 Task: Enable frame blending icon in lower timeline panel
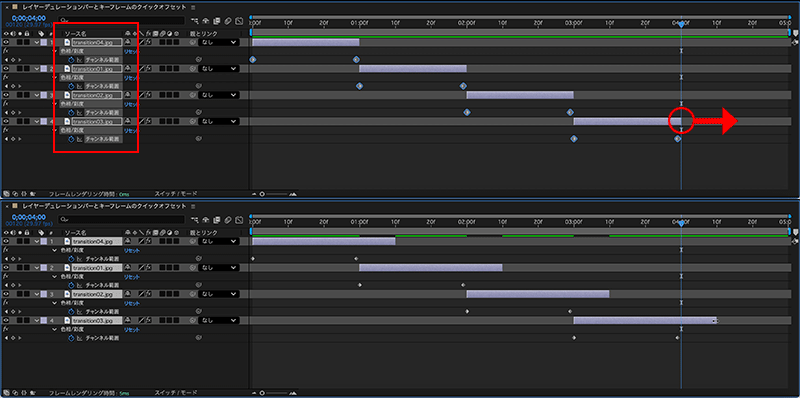217,219
